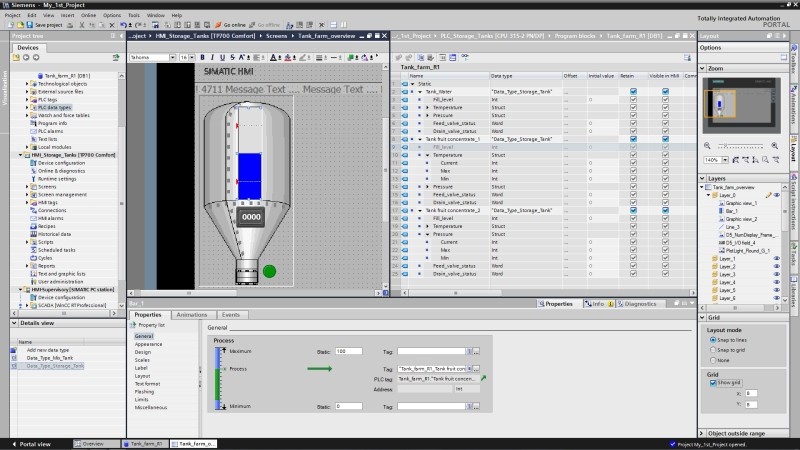Open the 140% zoom level dropdown

[x=725, y=160]
